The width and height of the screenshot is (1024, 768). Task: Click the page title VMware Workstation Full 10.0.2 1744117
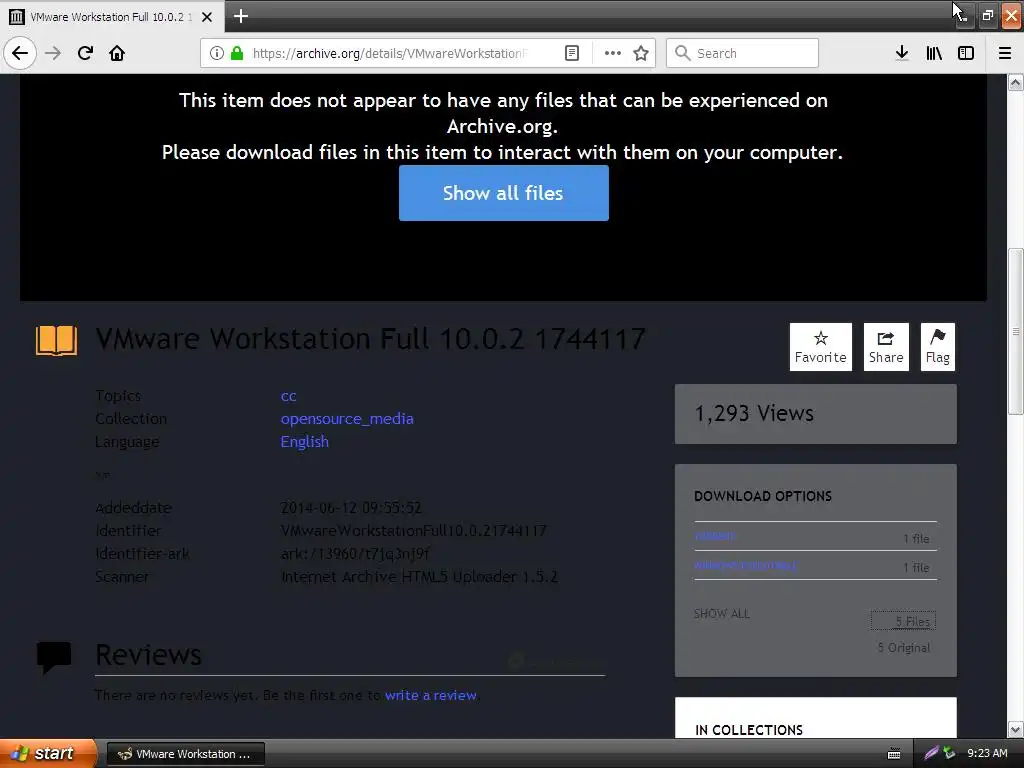(370, 339)
